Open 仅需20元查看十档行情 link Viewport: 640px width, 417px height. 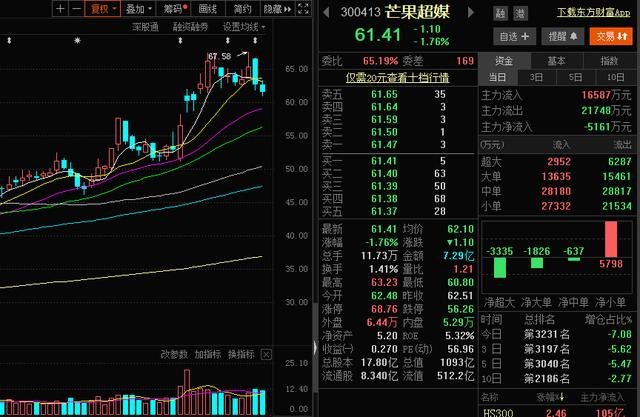pyautogui.click(x=398, y=78)
